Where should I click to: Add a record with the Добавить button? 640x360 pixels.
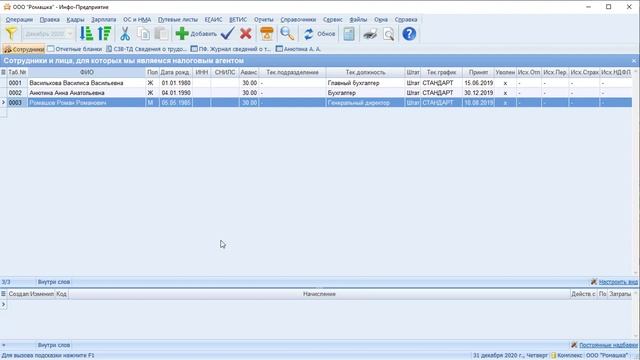(x=196, y=33)
